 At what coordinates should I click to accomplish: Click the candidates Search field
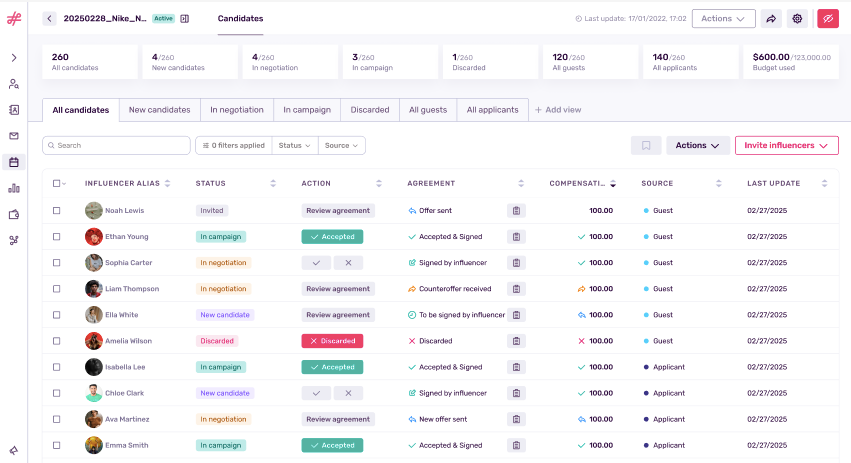point(116,145)
